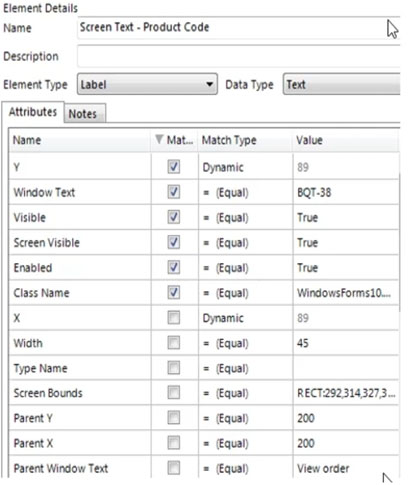Image resolution: width=411 pixels, height=485 pixels.
Task: Click the sort arrow icon in Match column header
Action: [159, 139]
